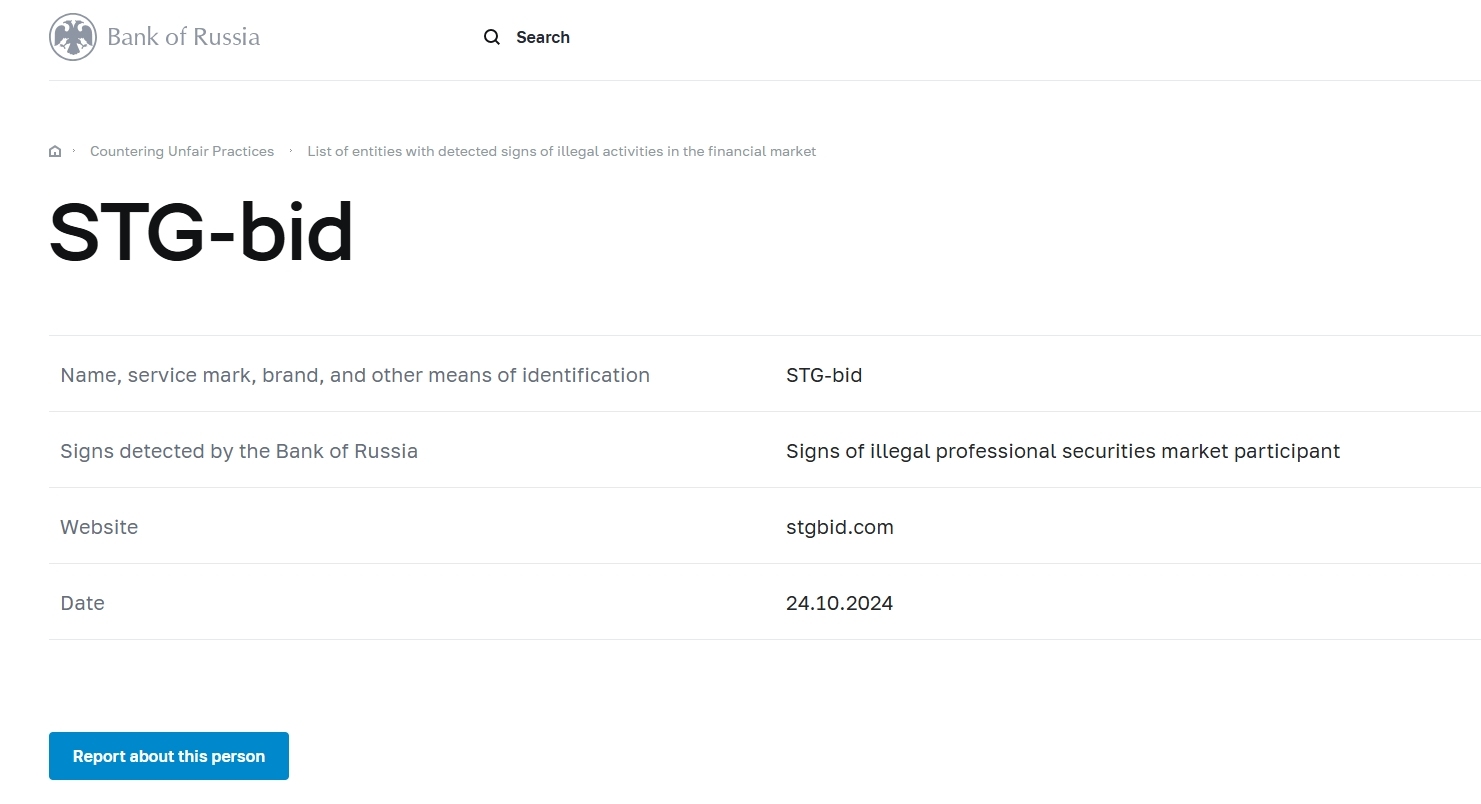Click the large STG-bid page heading
The height and width of the screenshot is (804, 1481).
tap(201, 233)
